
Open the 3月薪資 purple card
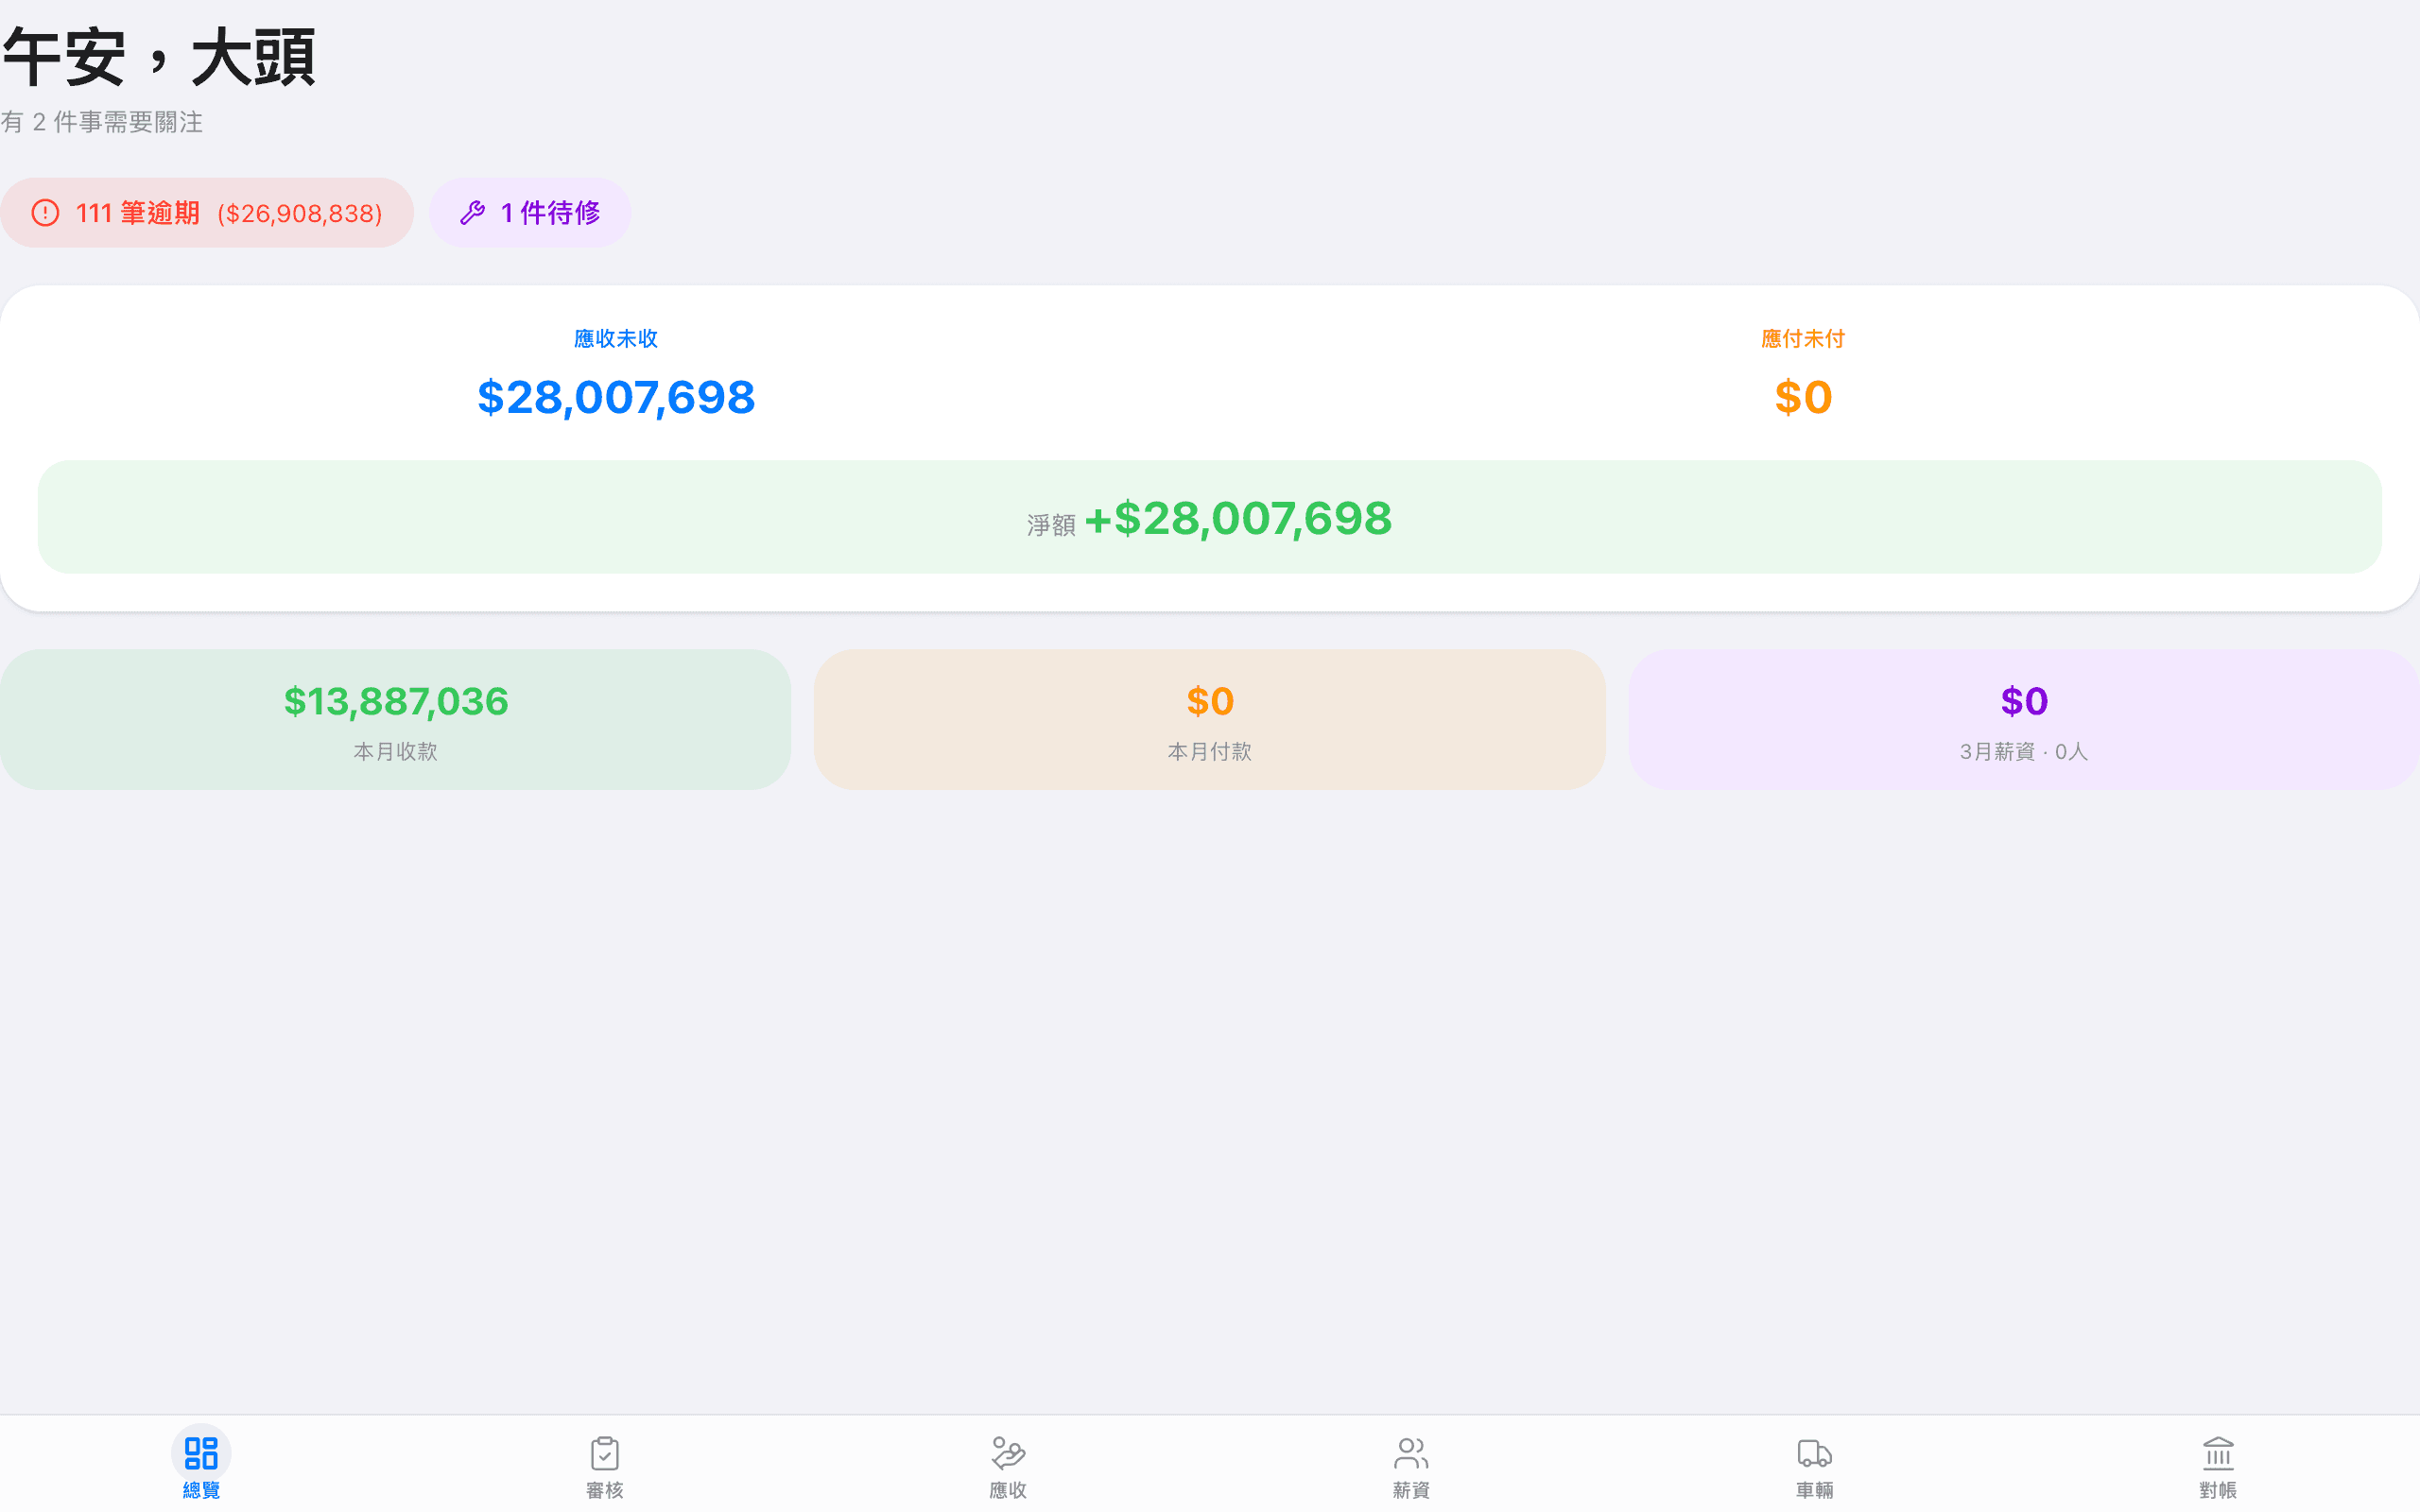(x=2023, y=720)
